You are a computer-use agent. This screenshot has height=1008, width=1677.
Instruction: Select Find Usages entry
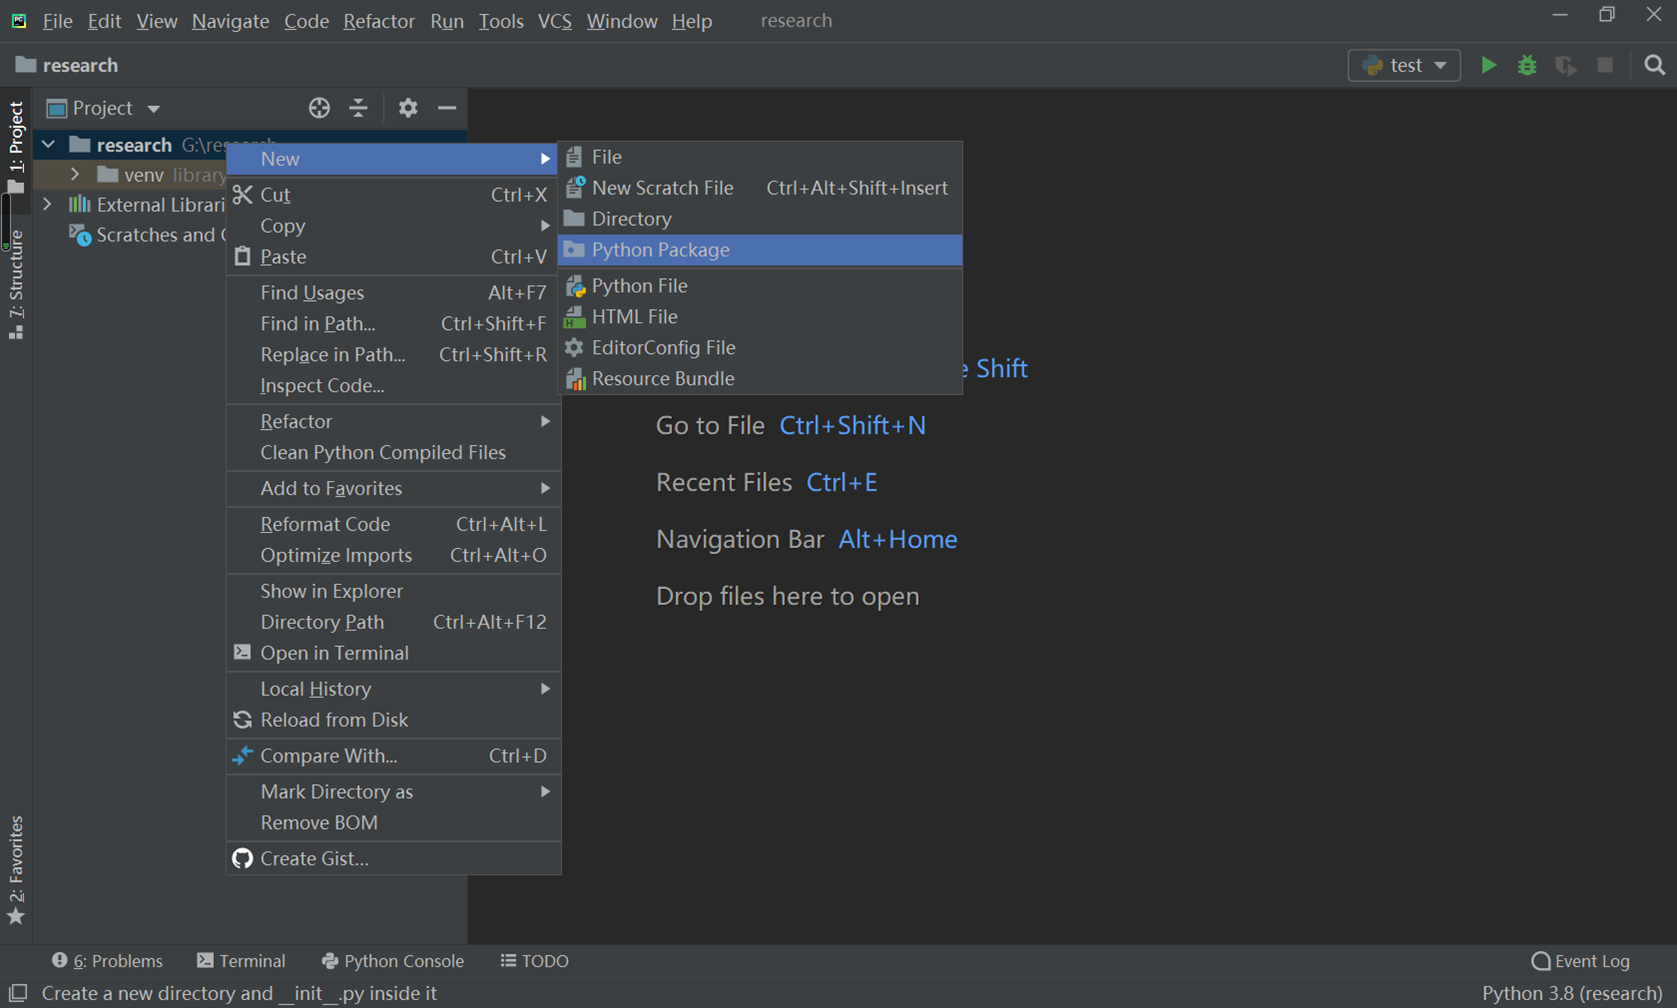coord(393,293)
